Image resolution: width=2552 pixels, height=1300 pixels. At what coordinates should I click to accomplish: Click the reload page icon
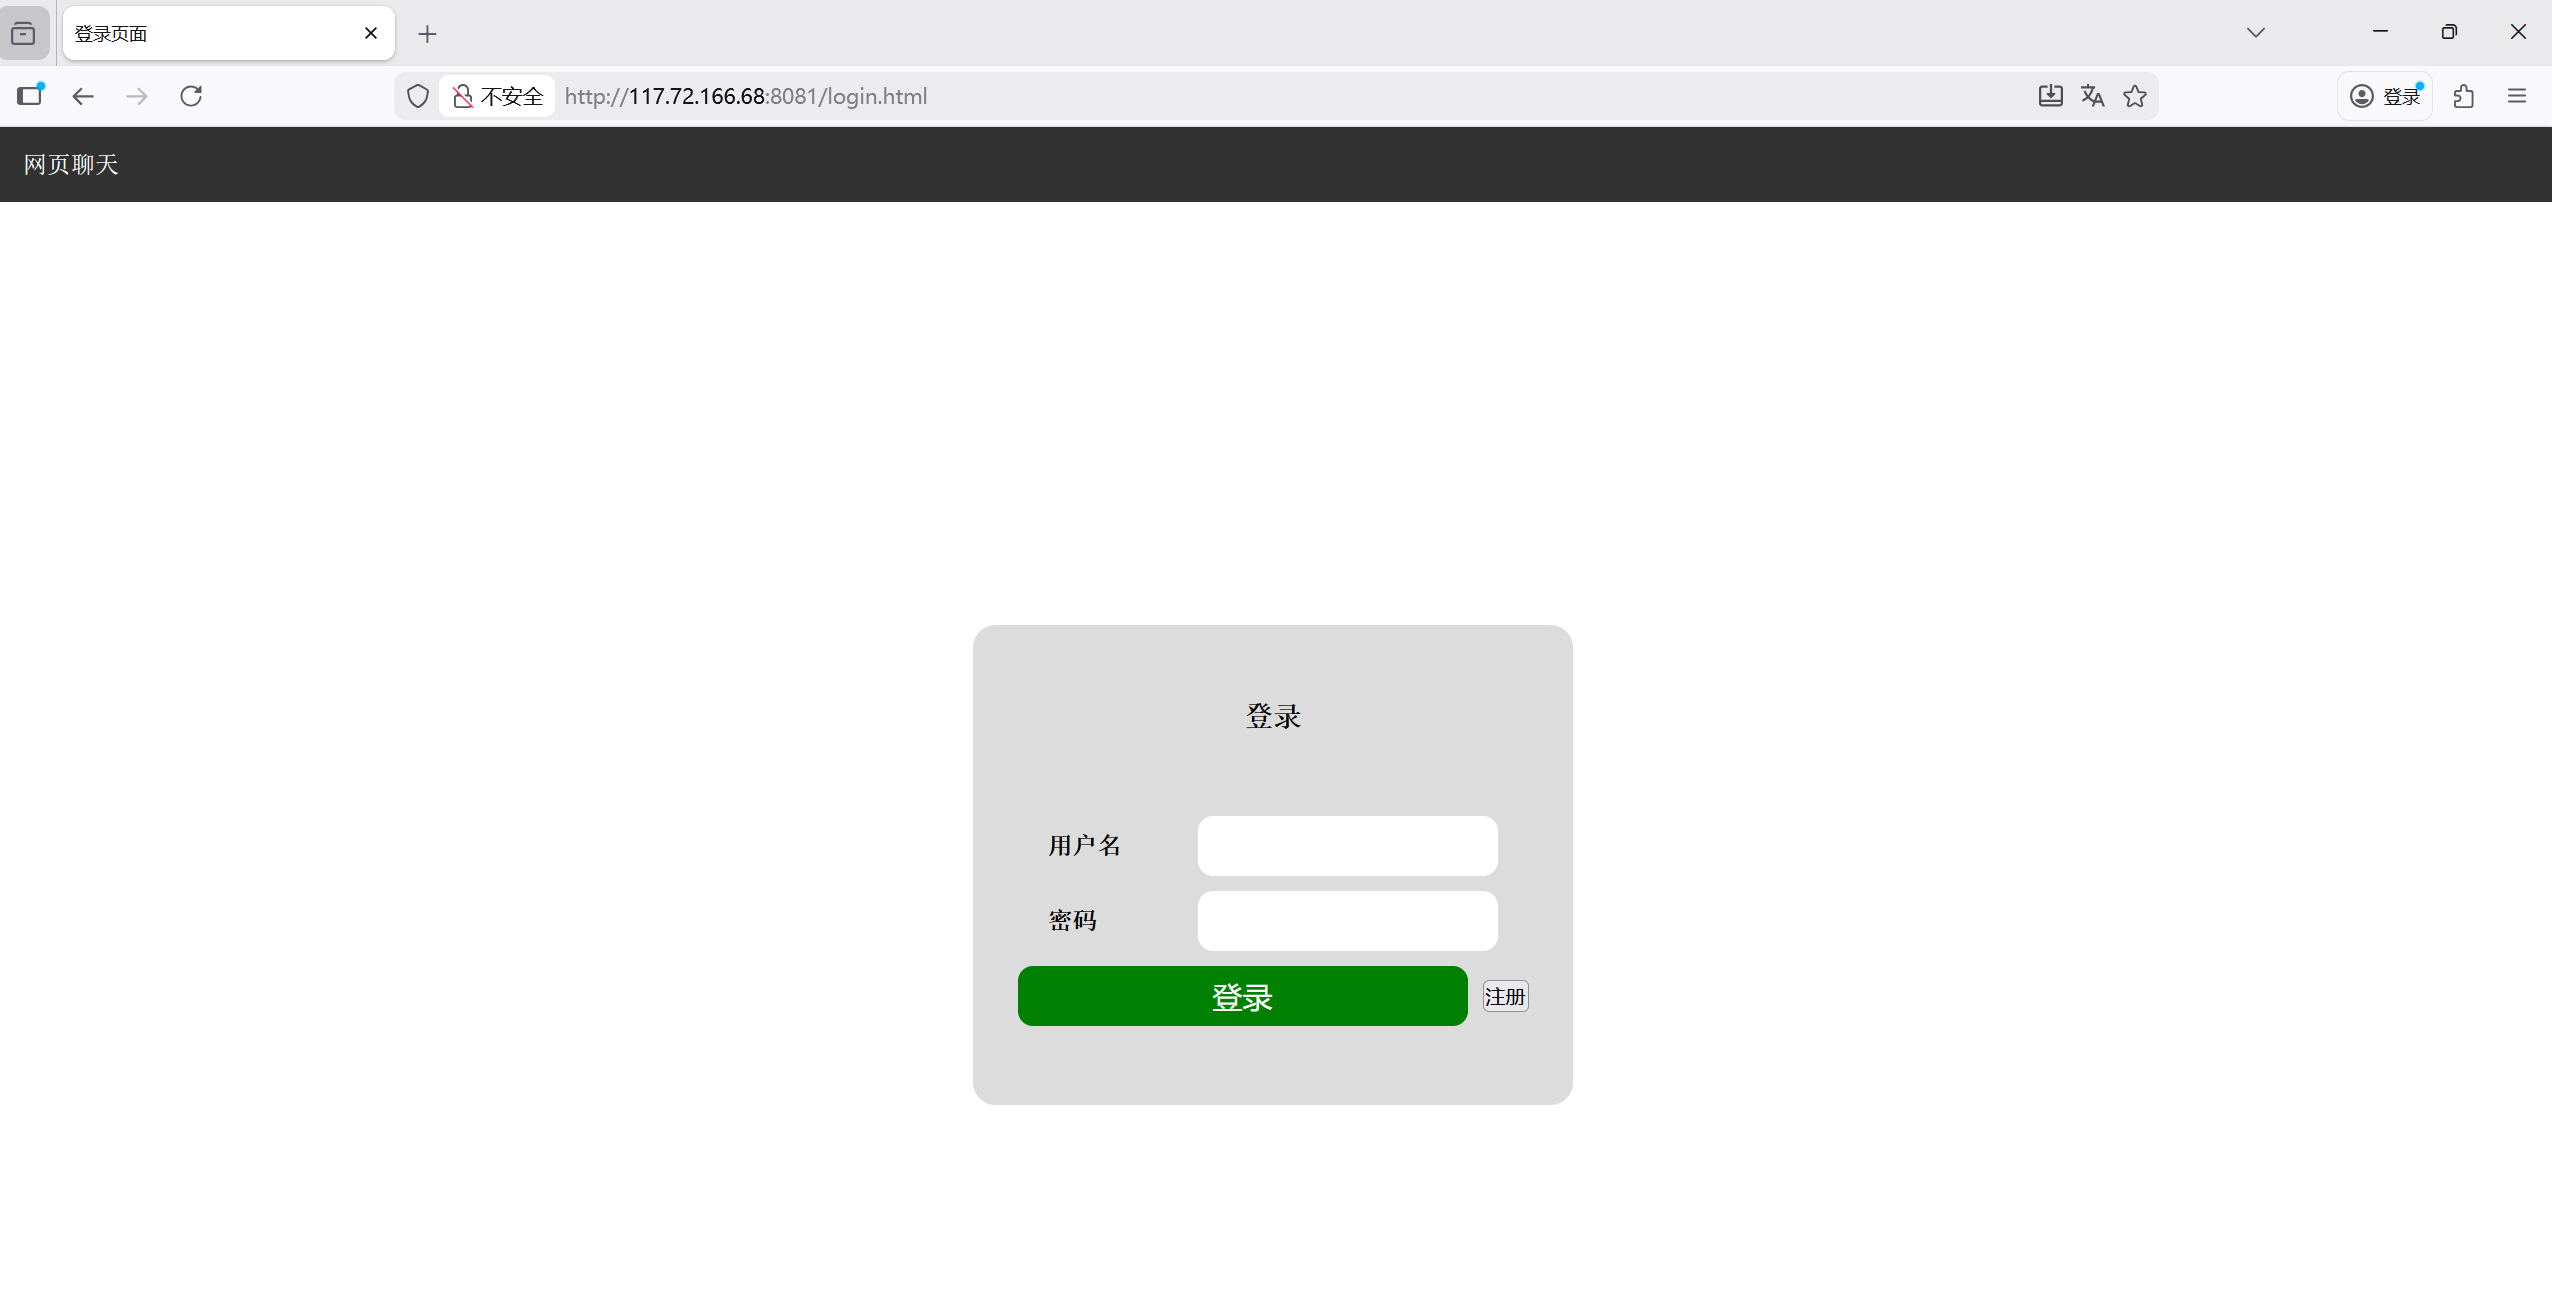191,96
